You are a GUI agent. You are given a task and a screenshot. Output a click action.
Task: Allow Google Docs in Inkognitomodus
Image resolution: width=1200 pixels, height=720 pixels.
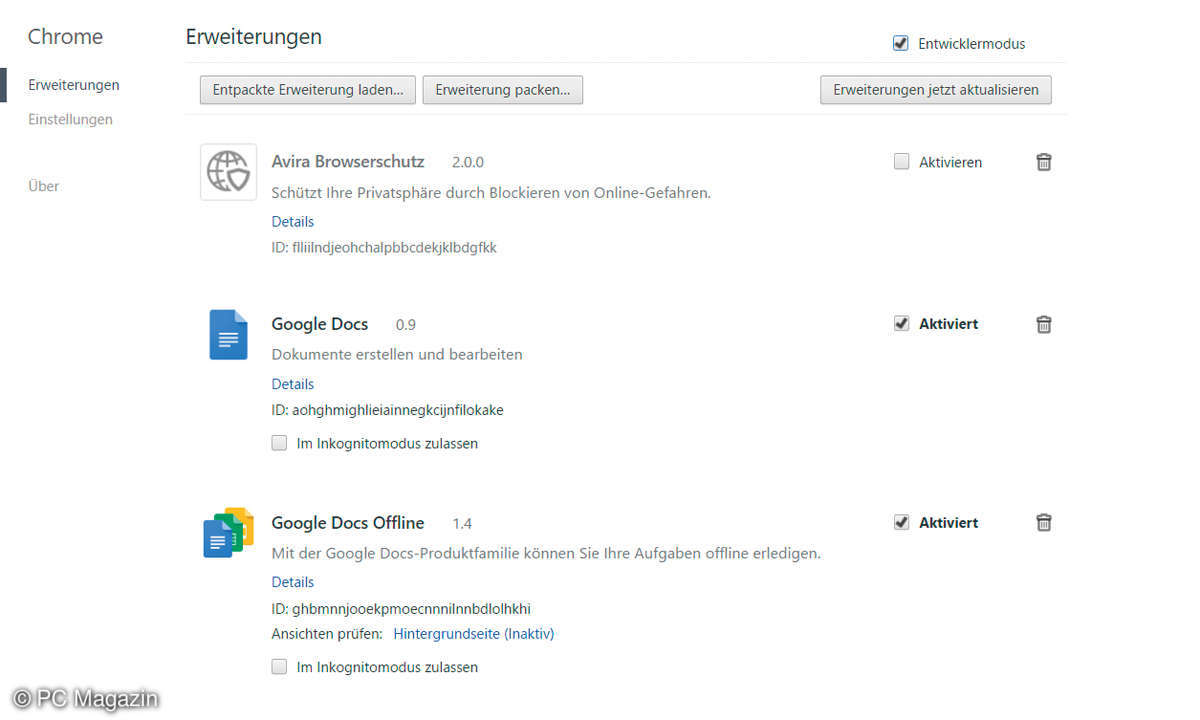click(279, 443)
